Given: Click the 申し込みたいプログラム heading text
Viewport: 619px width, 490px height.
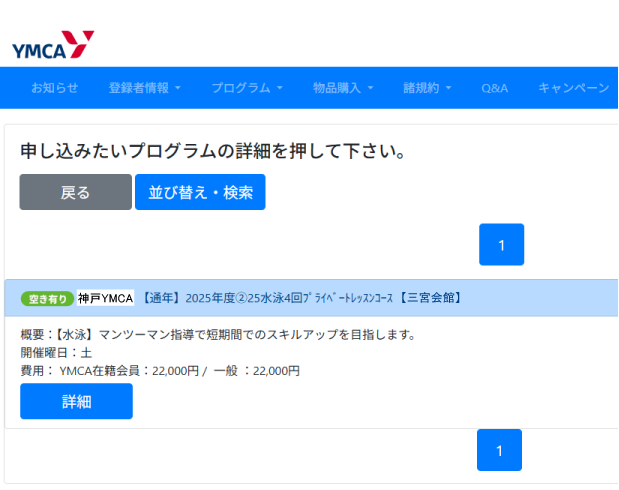Looking at the screenshot, I should coord(212,151).
